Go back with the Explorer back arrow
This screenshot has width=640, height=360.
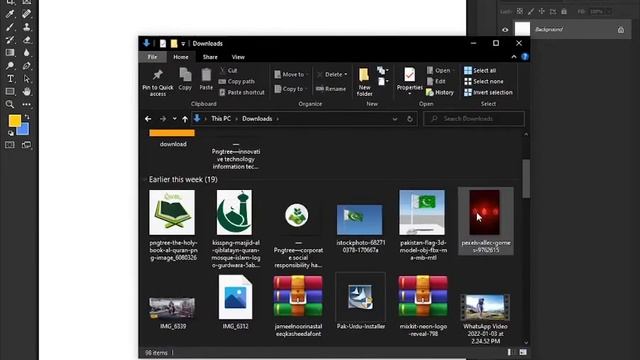click(x=148, y=119)
